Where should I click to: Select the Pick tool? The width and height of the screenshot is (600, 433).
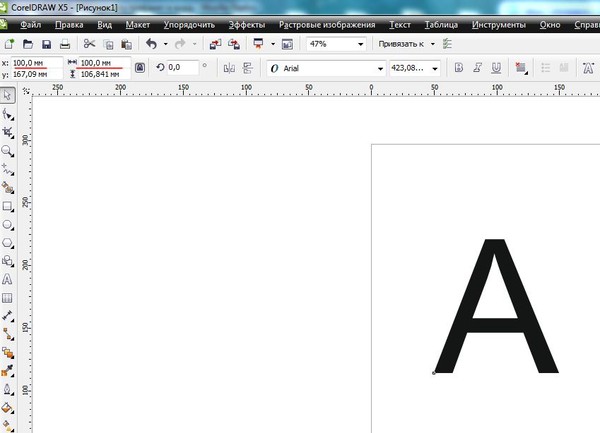pyautogui.click(x=7, y=95)
